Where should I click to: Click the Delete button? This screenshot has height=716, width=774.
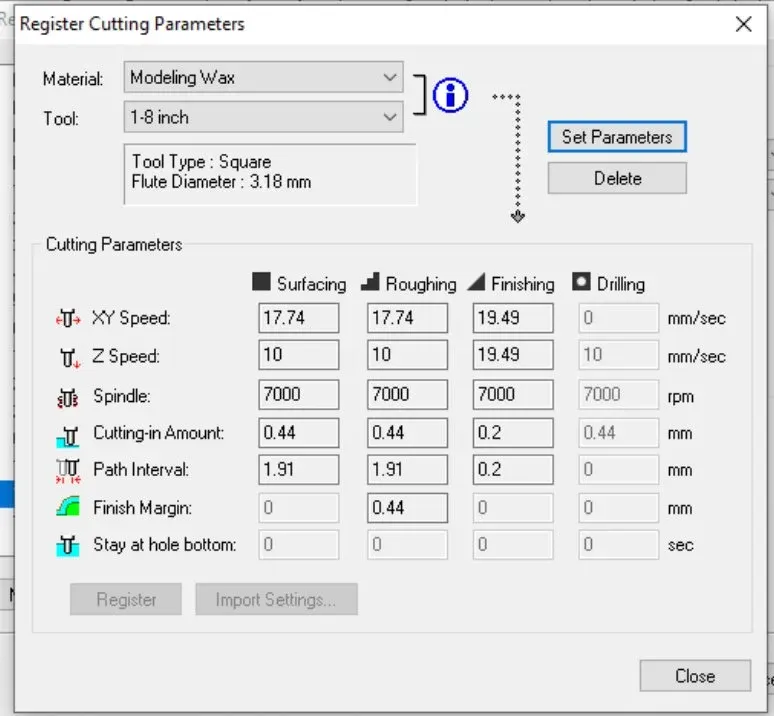click(x=617, y=178)
